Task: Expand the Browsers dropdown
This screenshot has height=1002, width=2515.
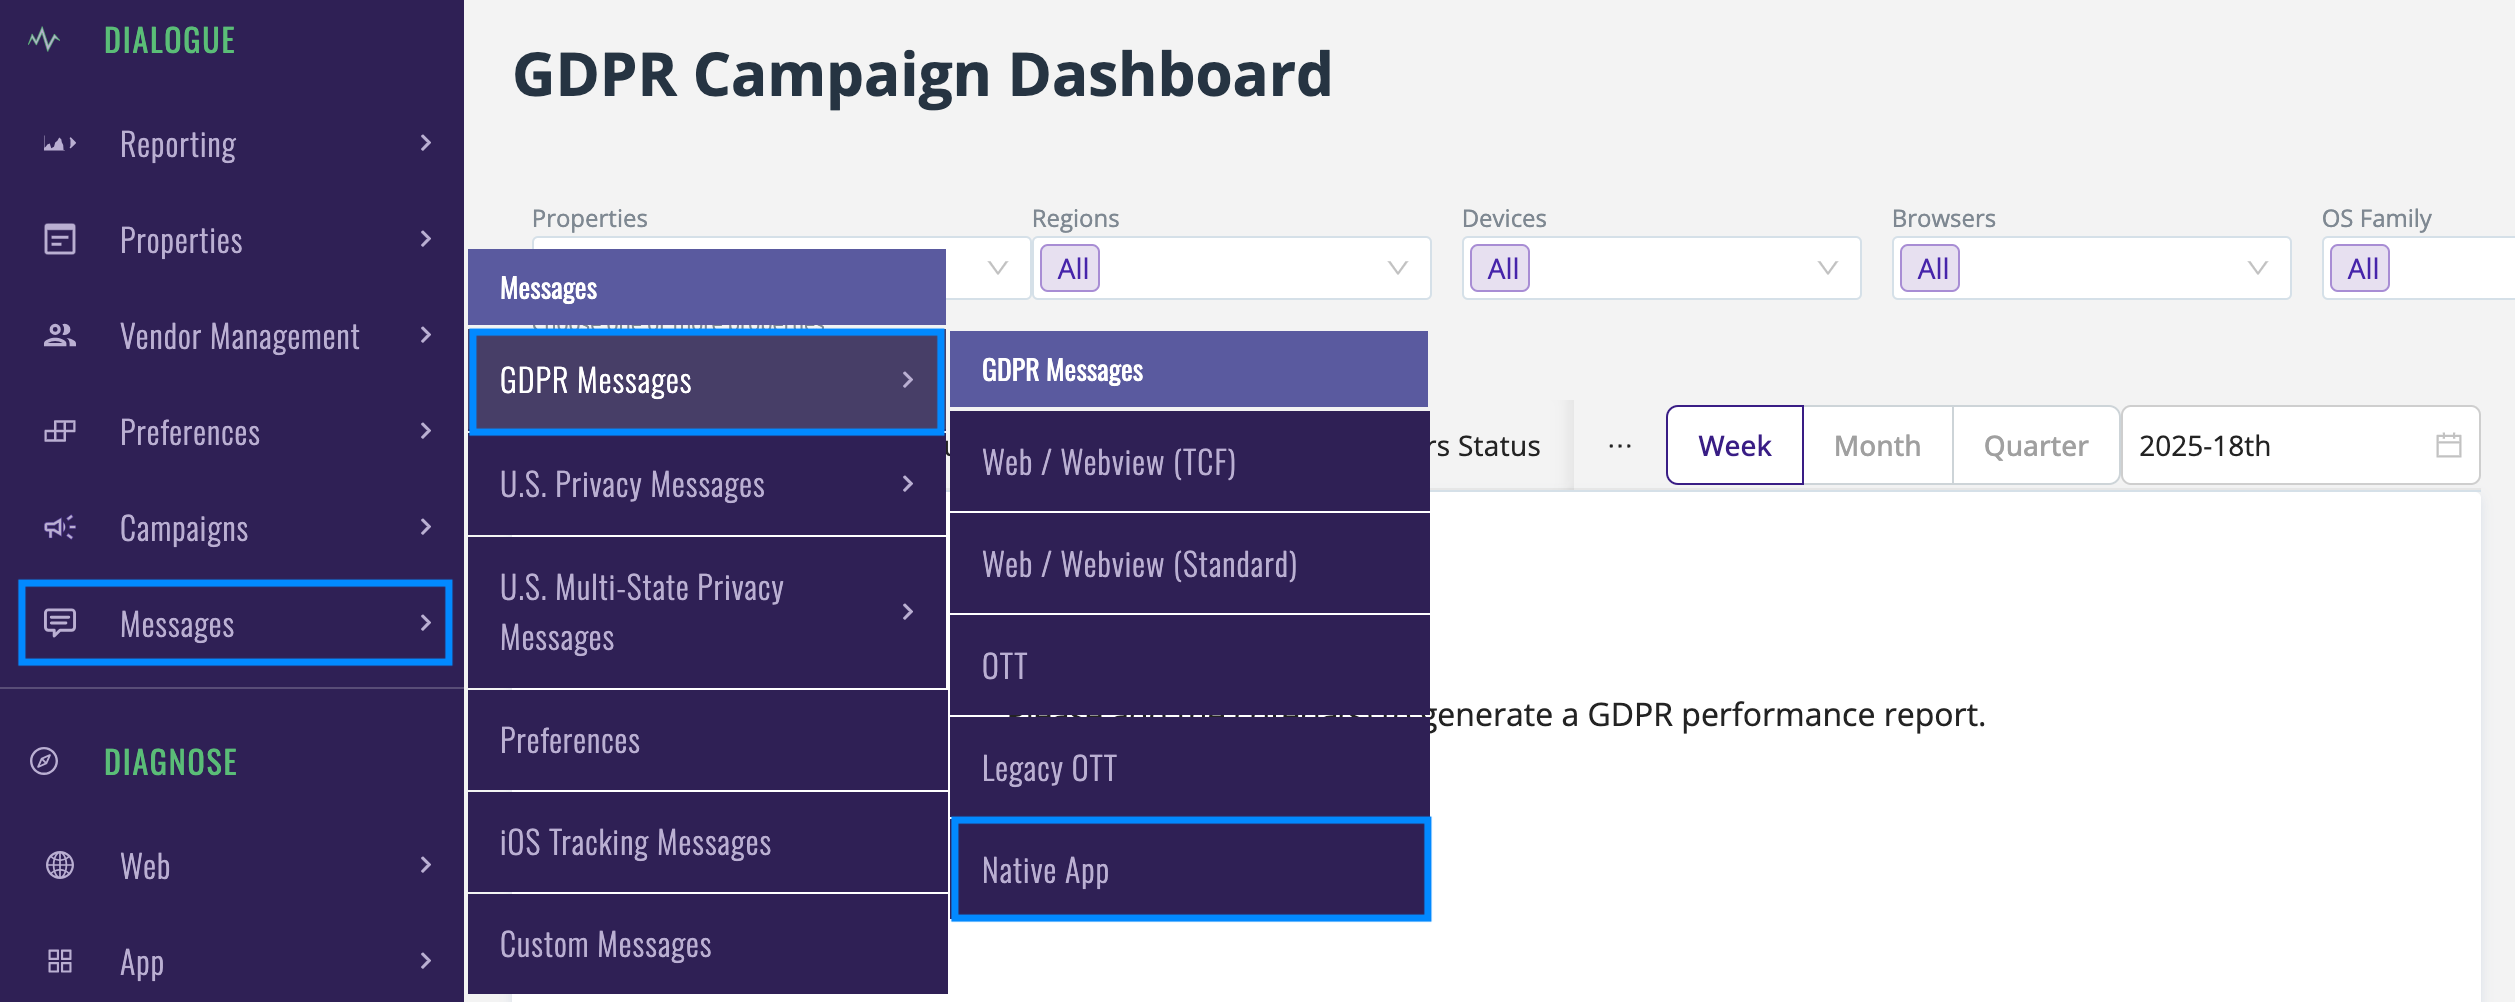Action: (2092, 268)
